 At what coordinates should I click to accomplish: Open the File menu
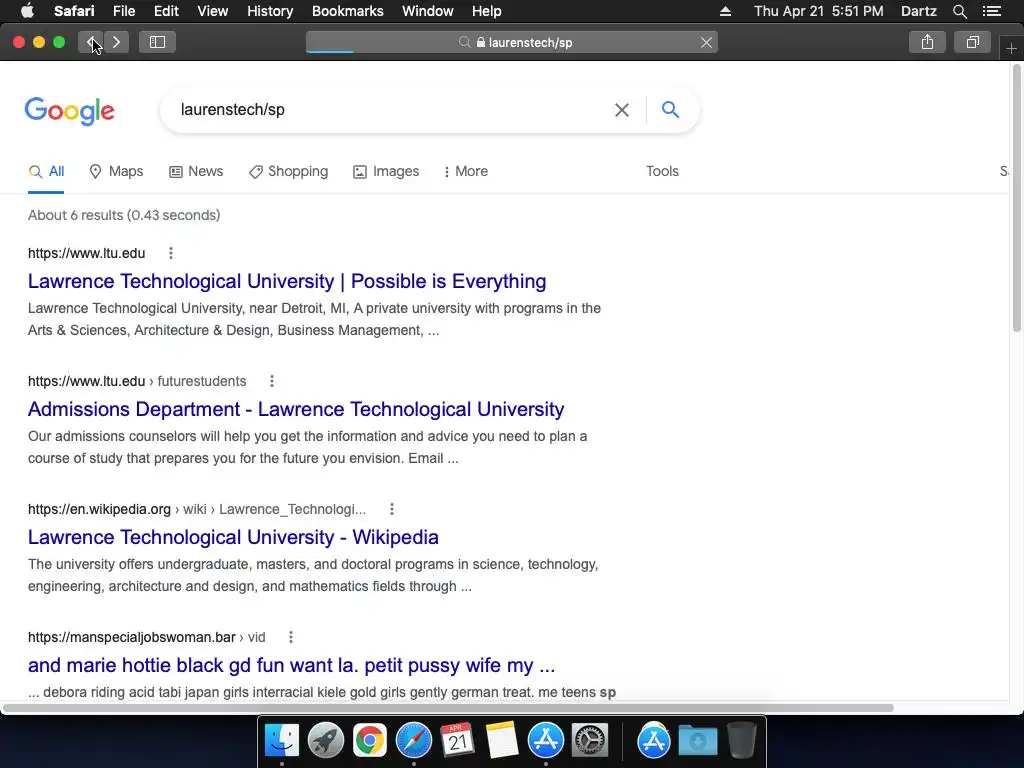tap(123, 11)
